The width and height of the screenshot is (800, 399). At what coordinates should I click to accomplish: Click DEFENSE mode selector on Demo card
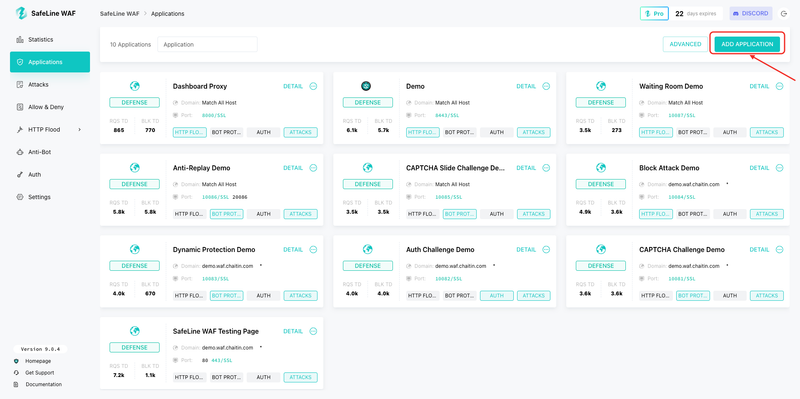coord(368,103)
